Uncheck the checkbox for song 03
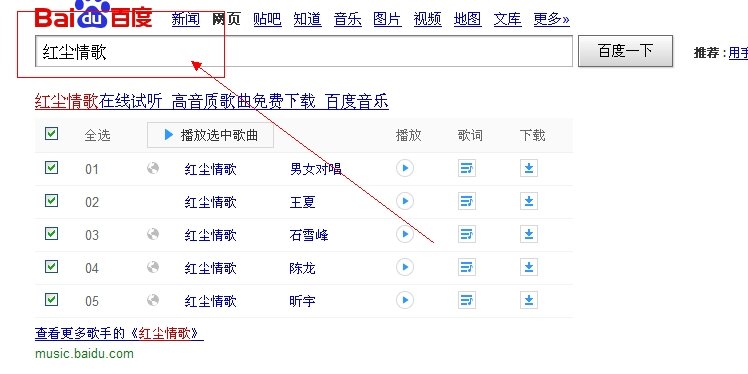 coord(52,233)
